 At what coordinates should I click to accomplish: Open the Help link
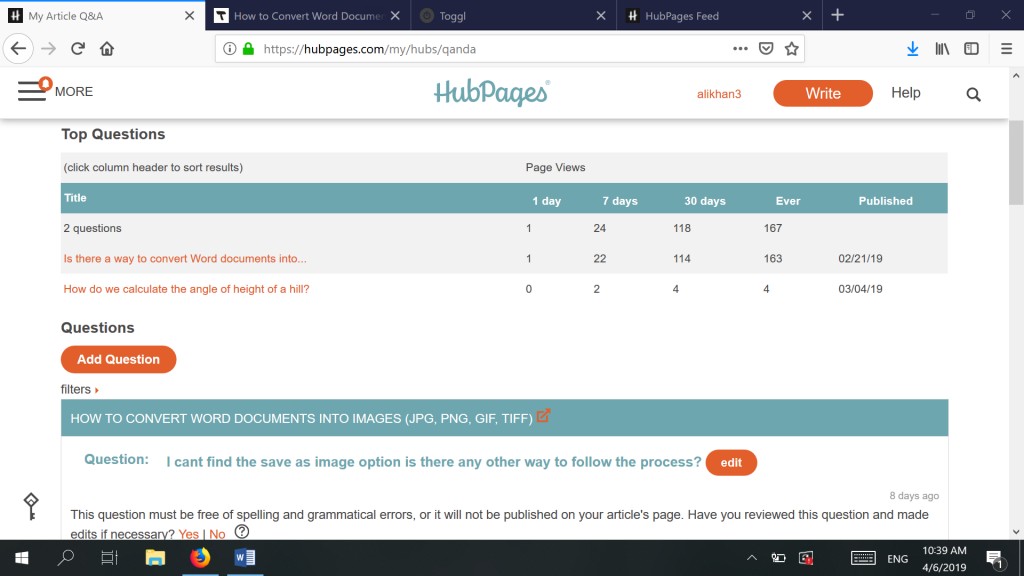(906, 93)
